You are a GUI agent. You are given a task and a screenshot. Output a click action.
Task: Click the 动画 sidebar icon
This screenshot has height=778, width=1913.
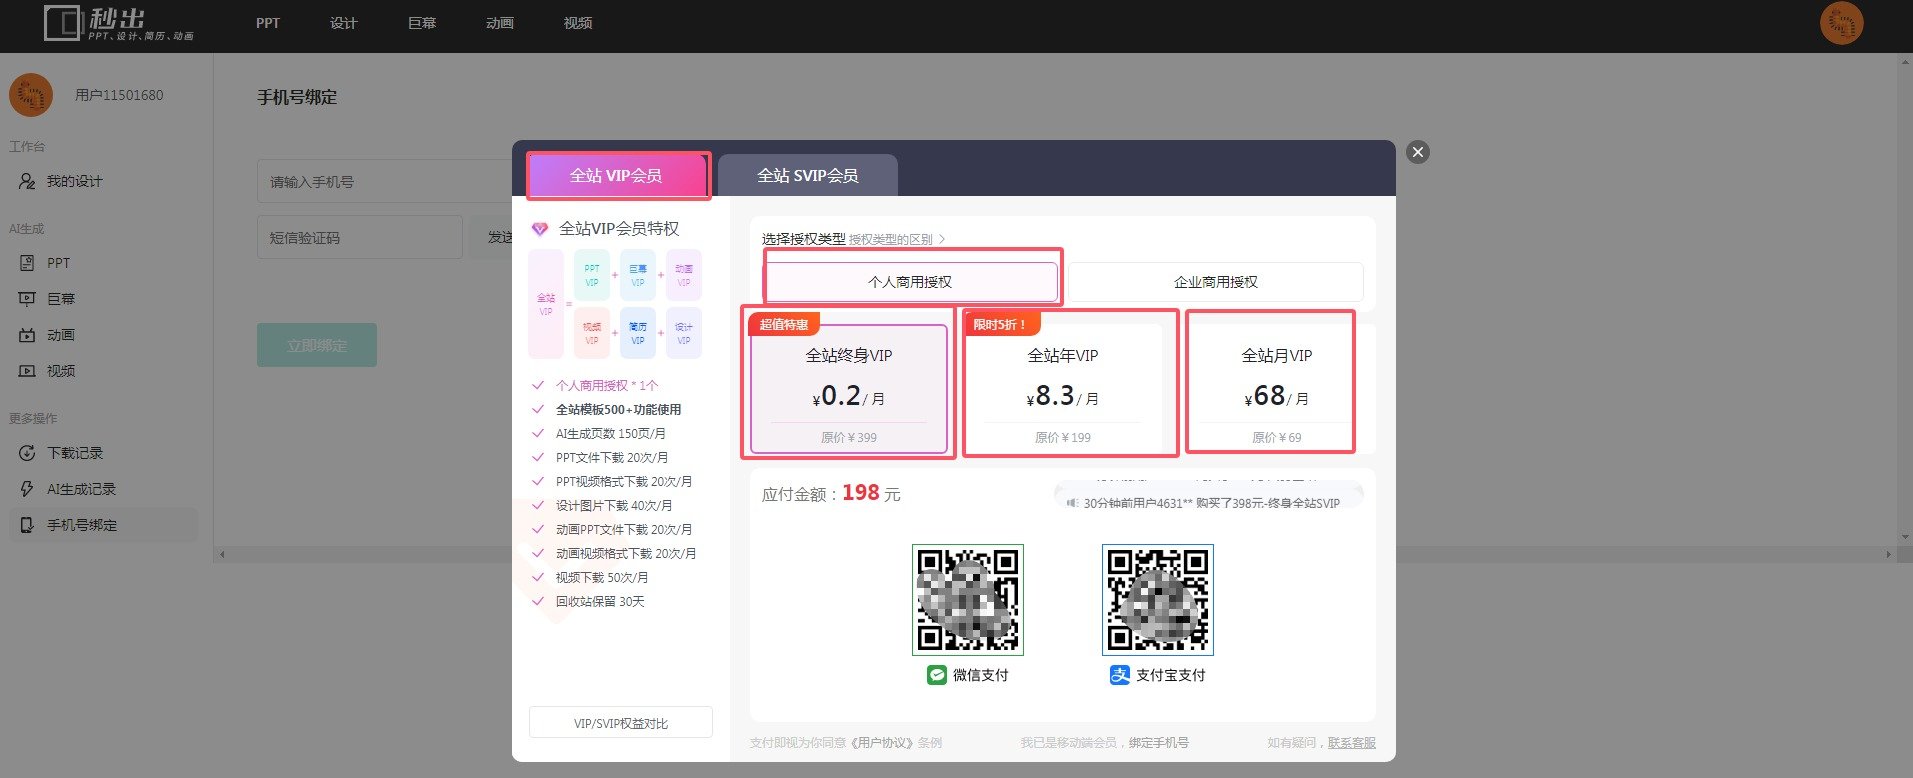tap(27, 335)
